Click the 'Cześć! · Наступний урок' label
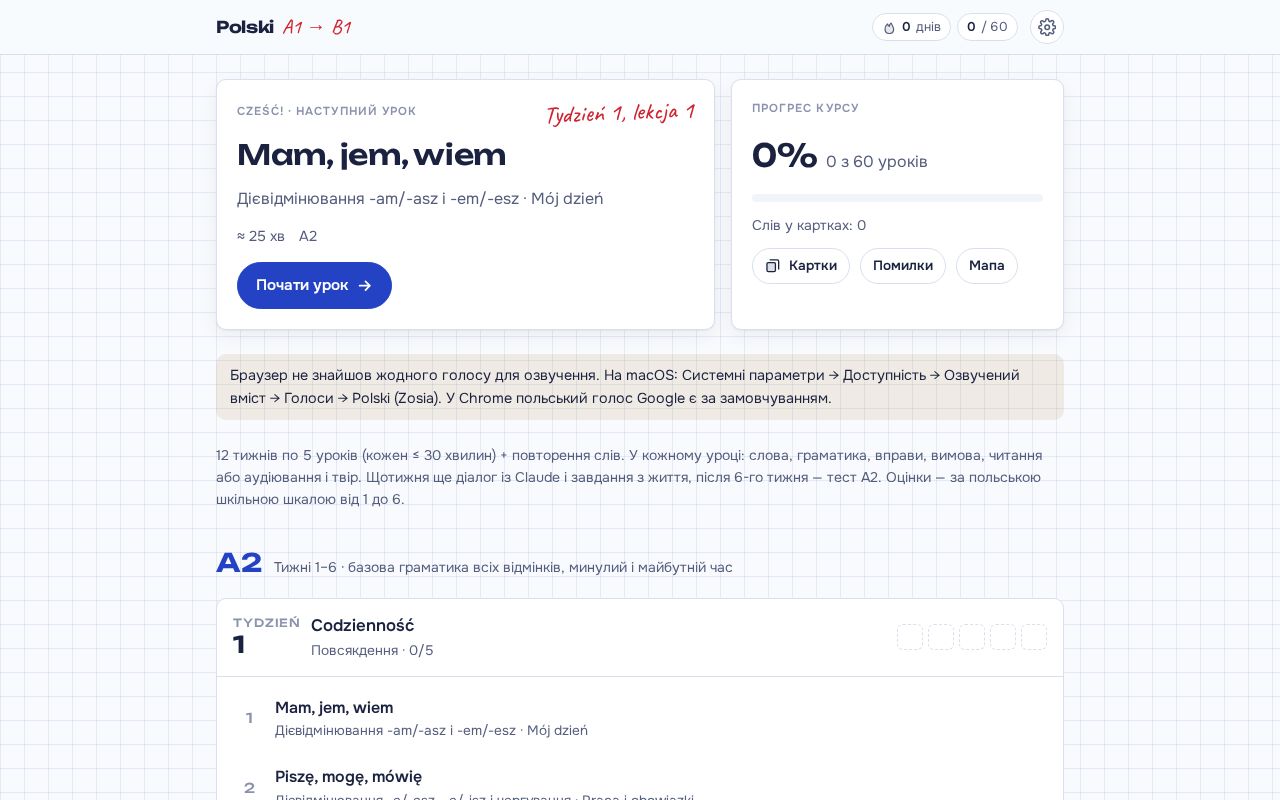 327,111
